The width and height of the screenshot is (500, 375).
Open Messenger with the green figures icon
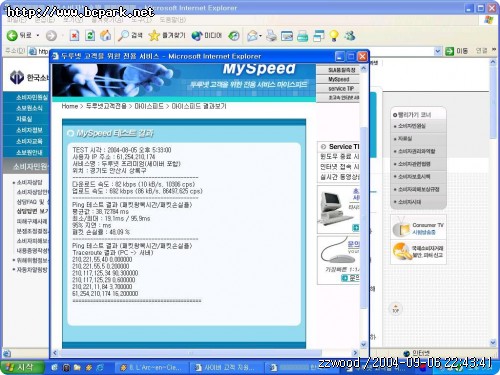pyautogui.click(x=350, y=35)
